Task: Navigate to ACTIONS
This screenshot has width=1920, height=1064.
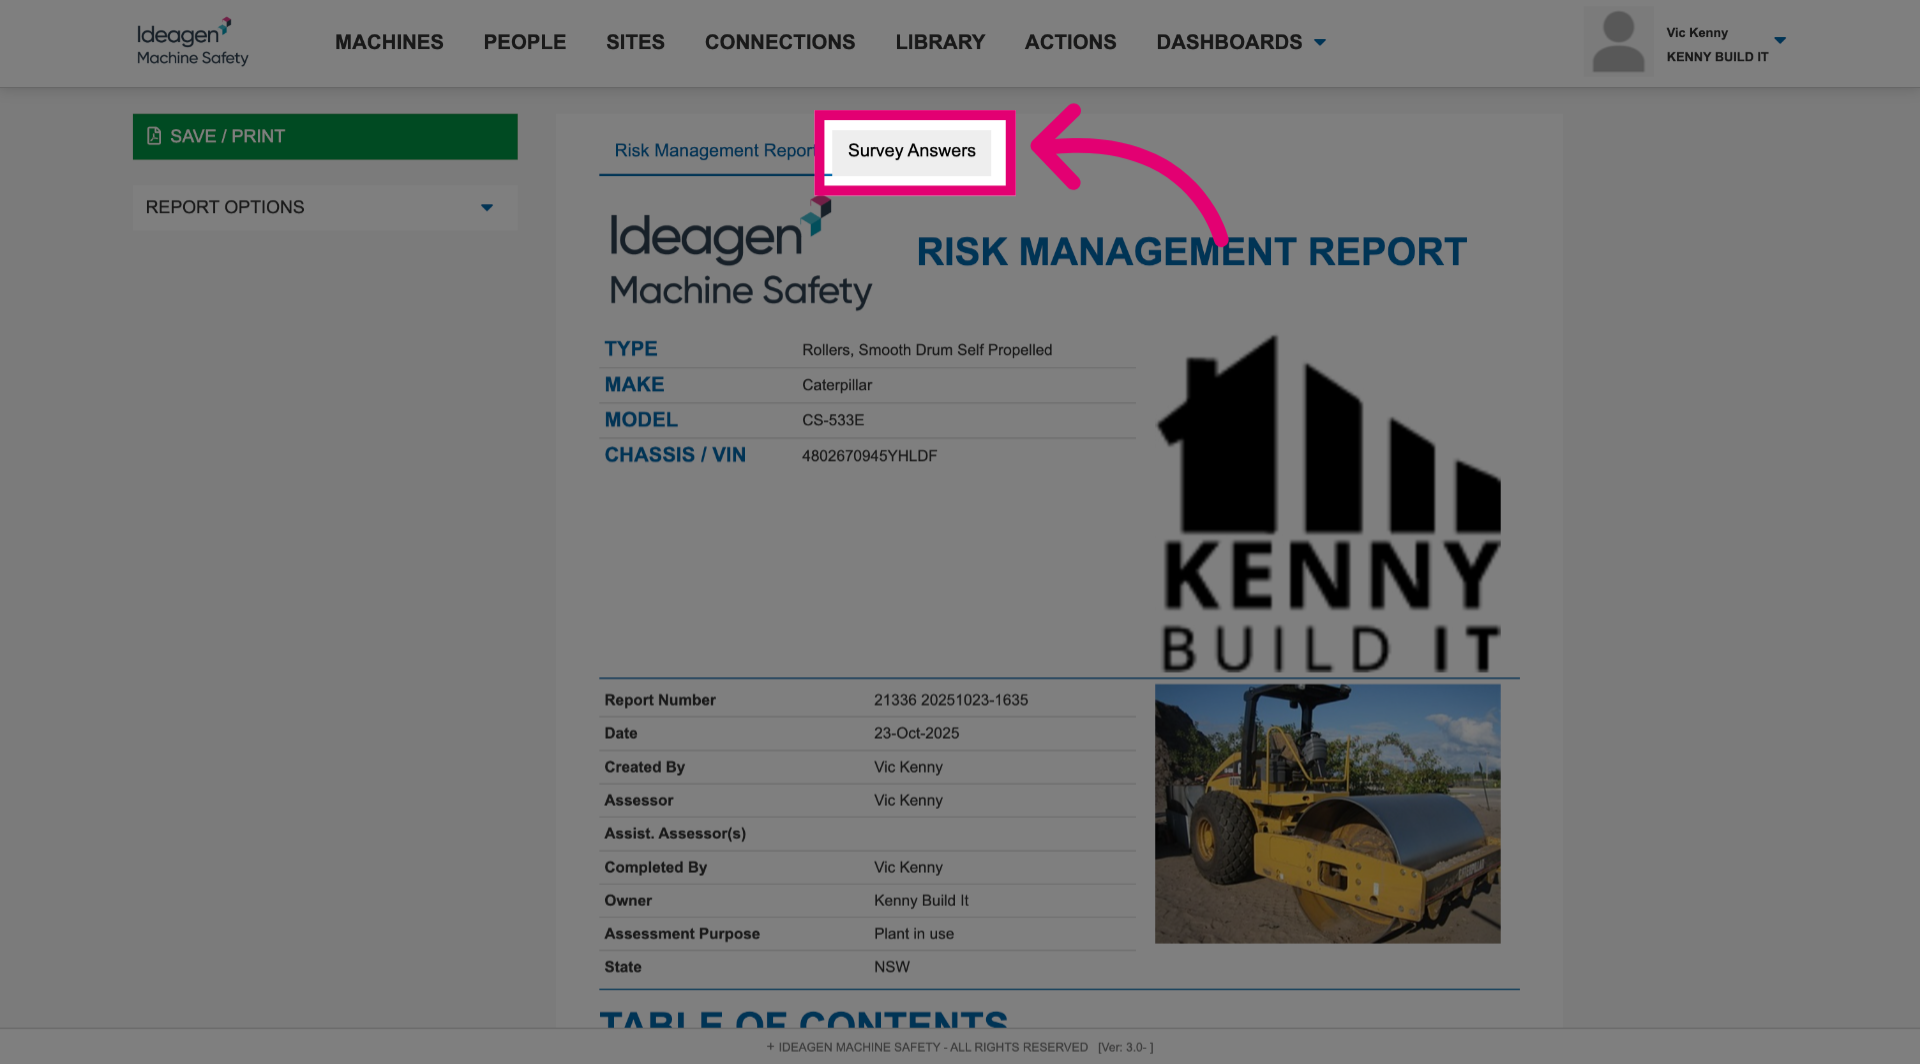Action: [1070, 42]
